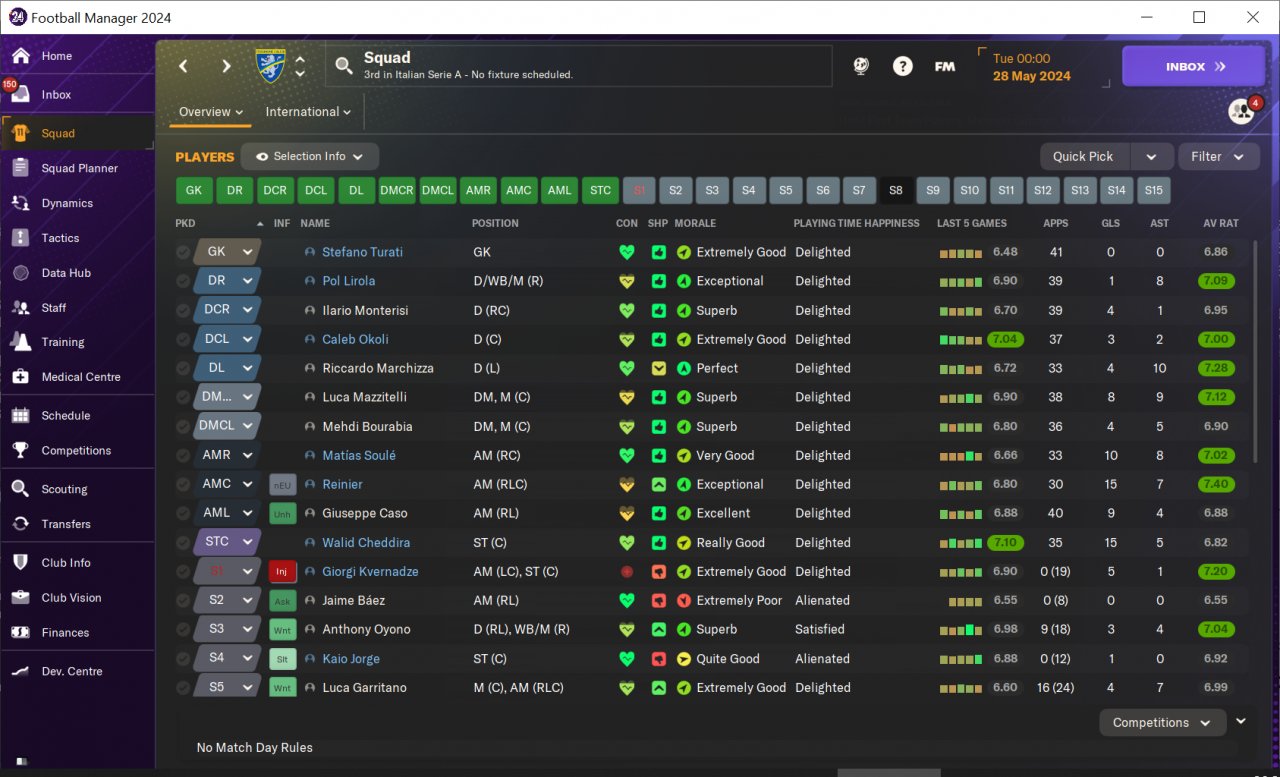The image size is (1280, 777).
Task: Toggle pick checkbox for Reinier
Action: tap(183, 485)
